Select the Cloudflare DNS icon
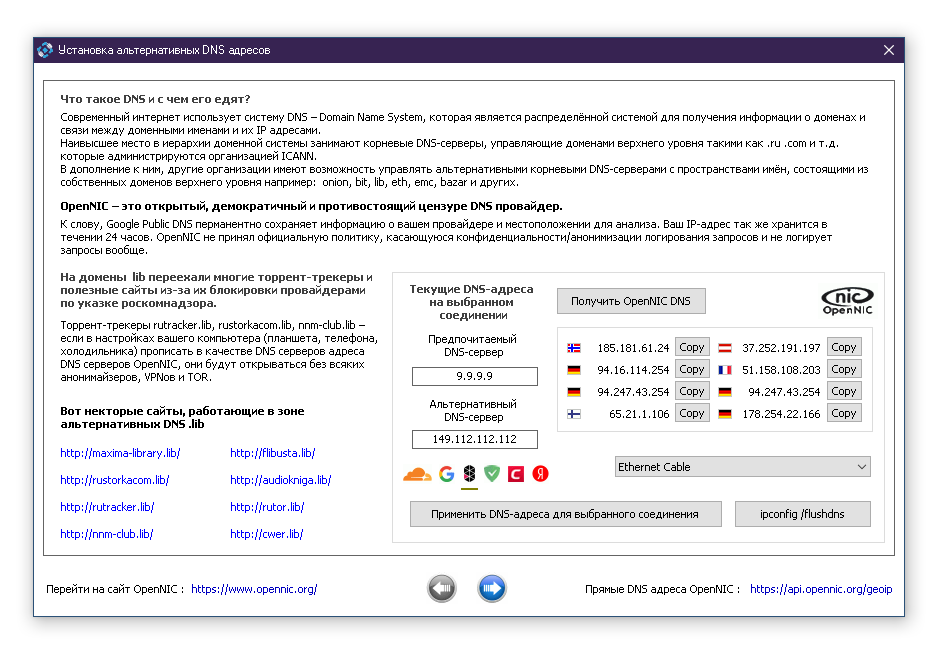 click(x=417, y=474)
